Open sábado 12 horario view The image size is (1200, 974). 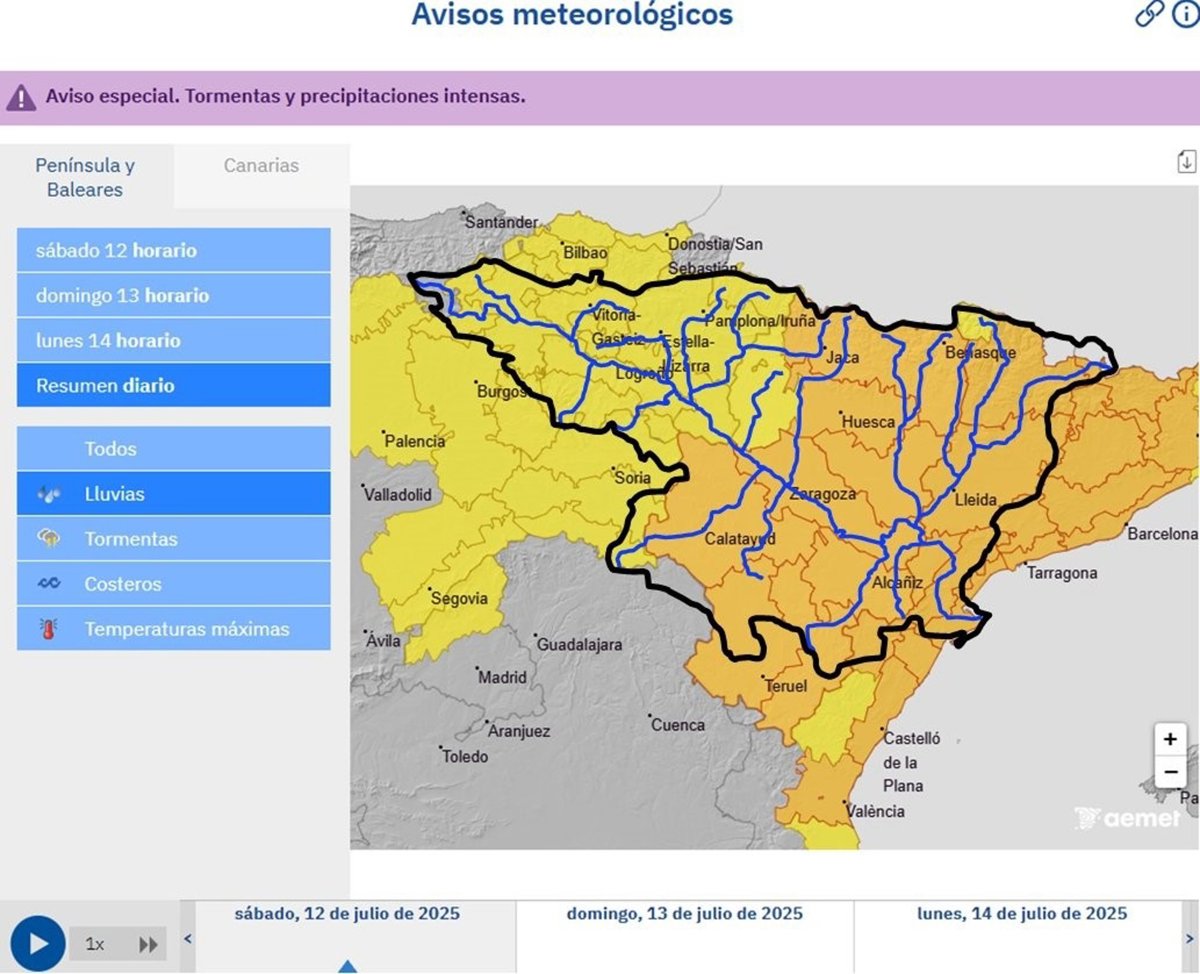pyautogui.click(x=173, y=251)
